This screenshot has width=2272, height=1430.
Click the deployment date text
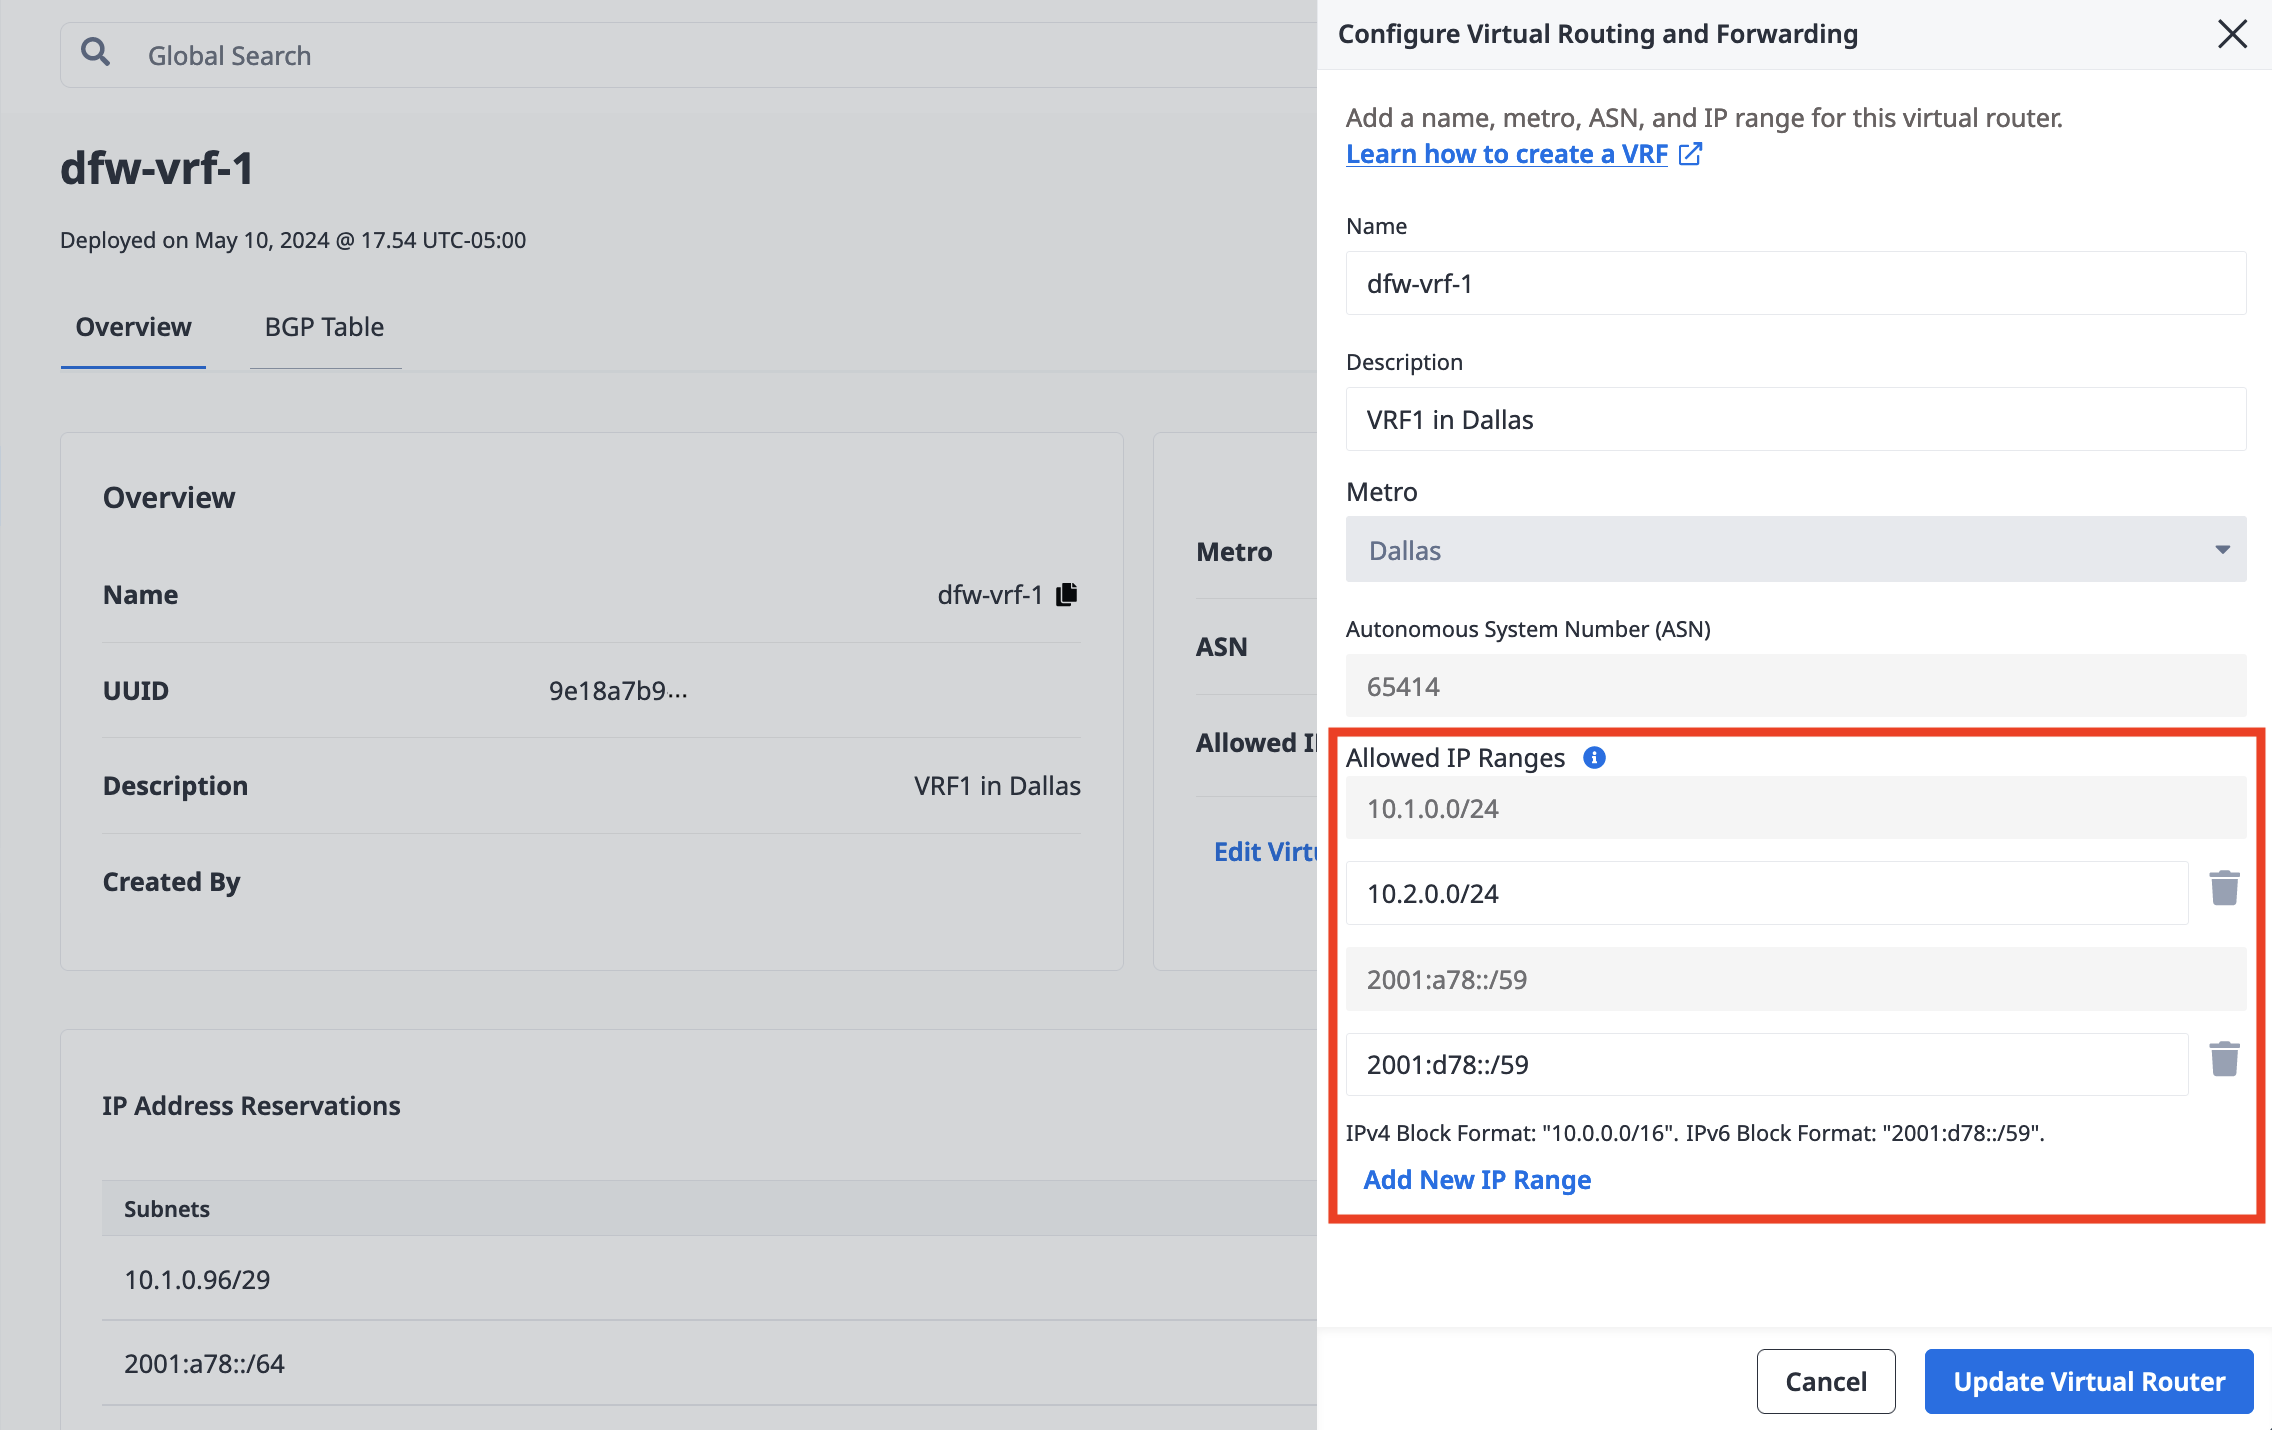293,240
